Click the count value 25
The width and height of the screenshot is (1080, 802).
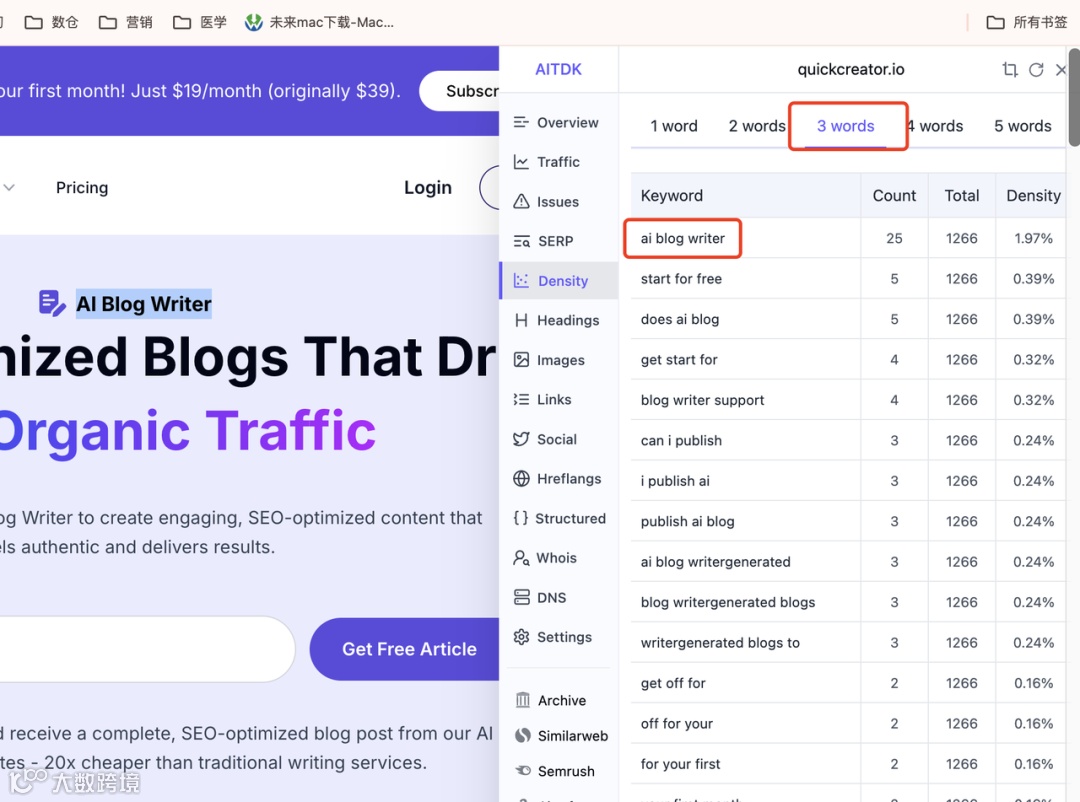894,238
